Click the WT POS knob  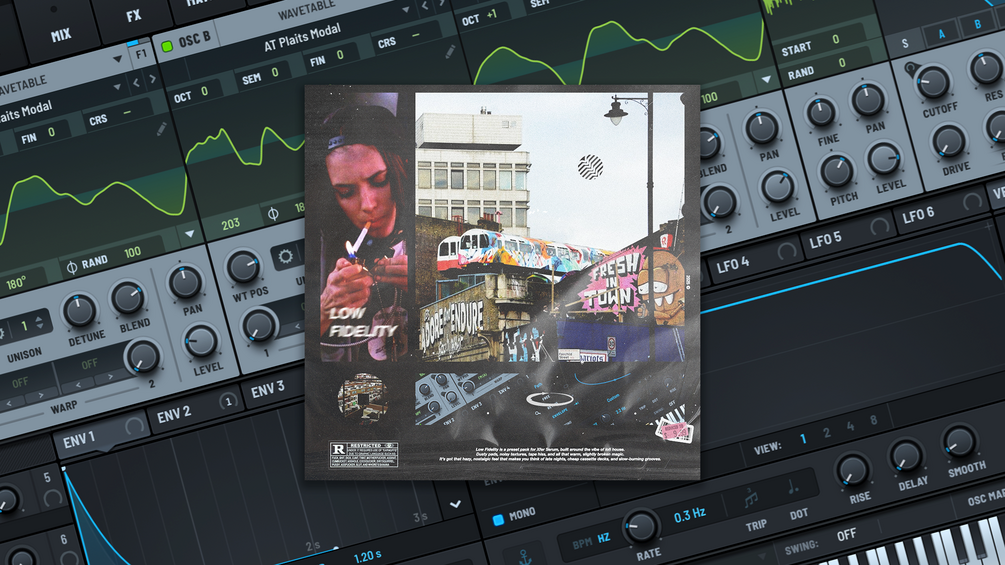[244, 268]
